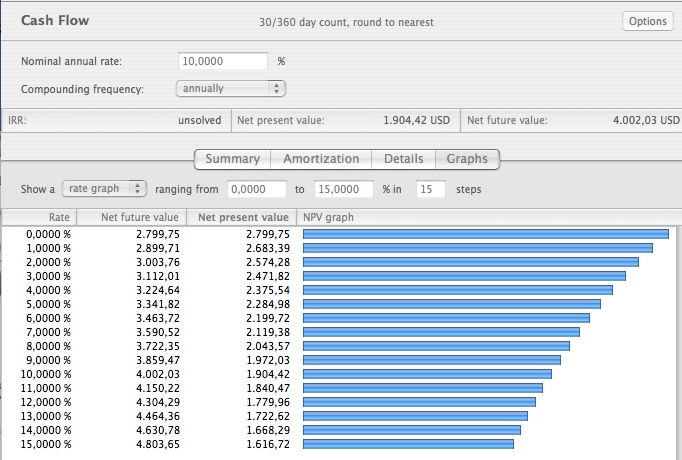The height and width of the screenshot is (460, 682).
Task: Open the Amortization tab
Action: click(x=321, y=159)
